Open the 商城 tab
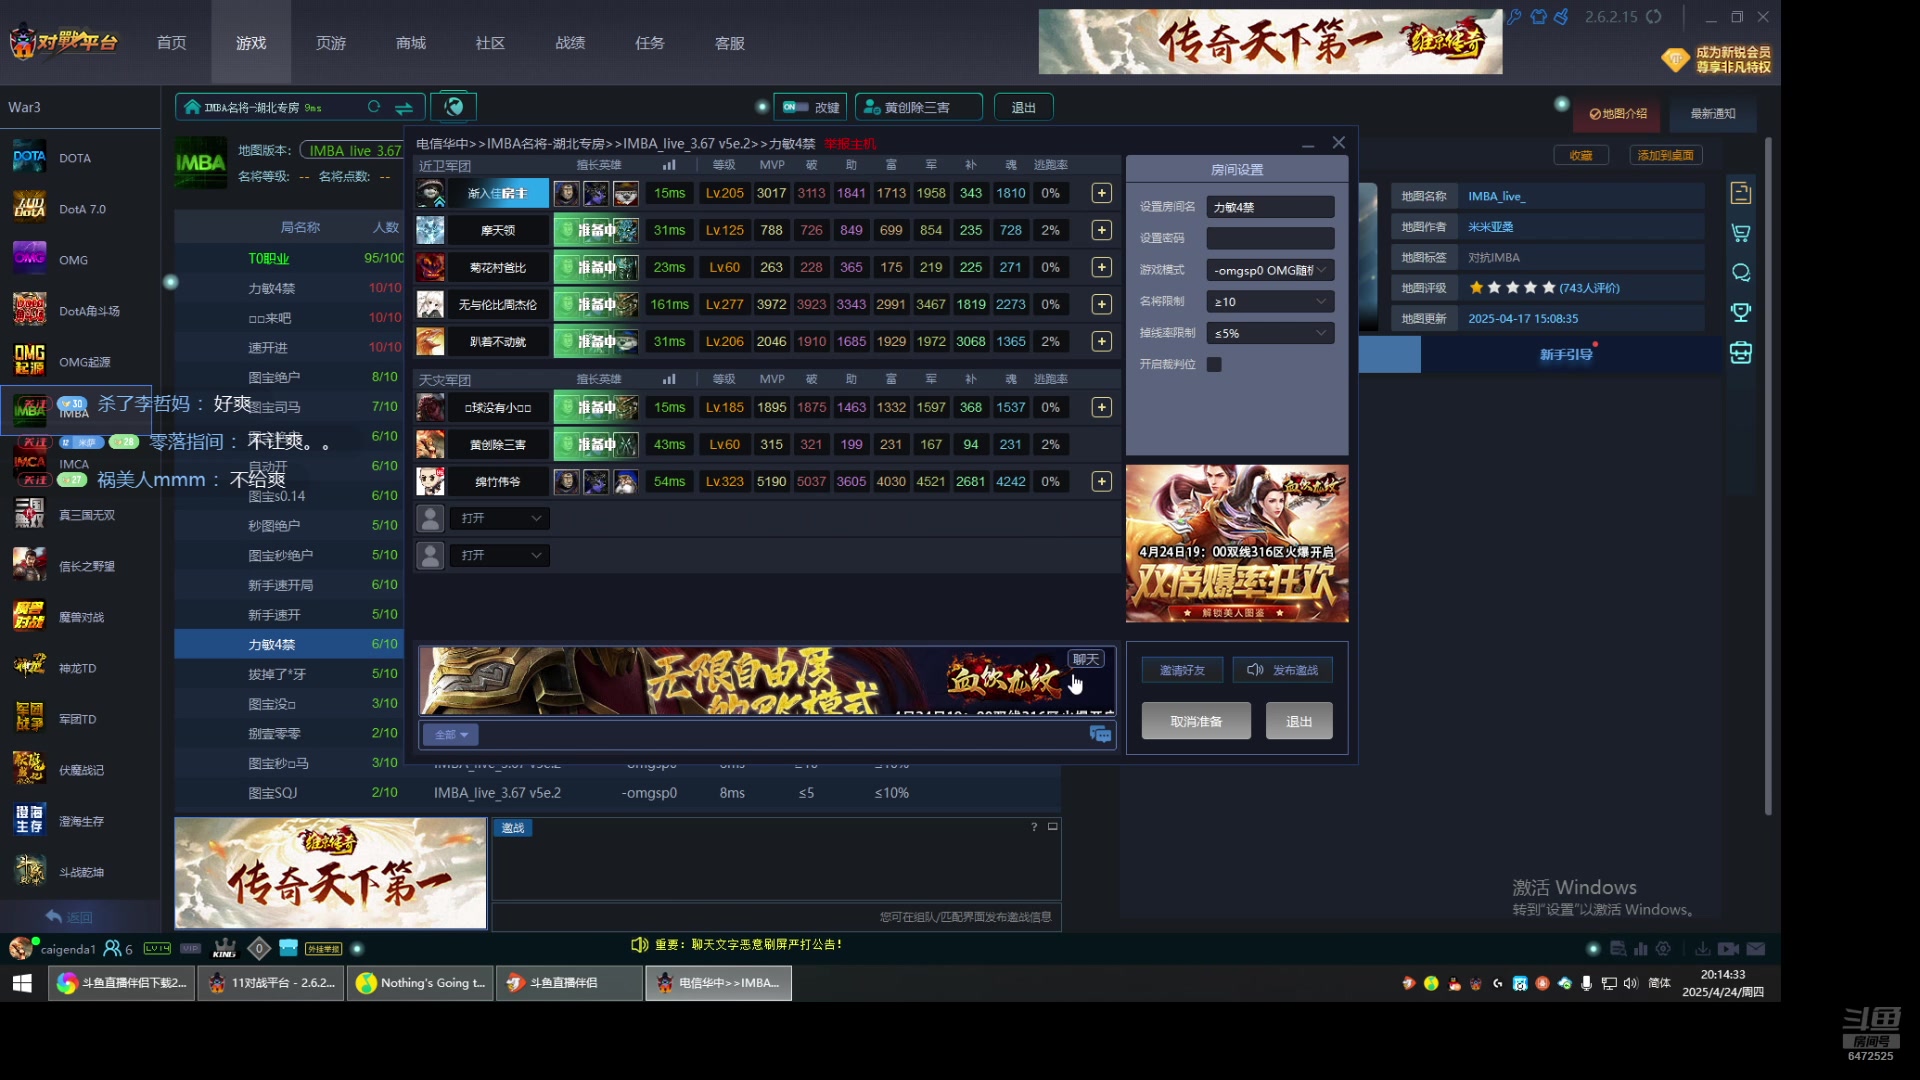This screenshot has width=1920, height=1080. (x=411, y=43)
